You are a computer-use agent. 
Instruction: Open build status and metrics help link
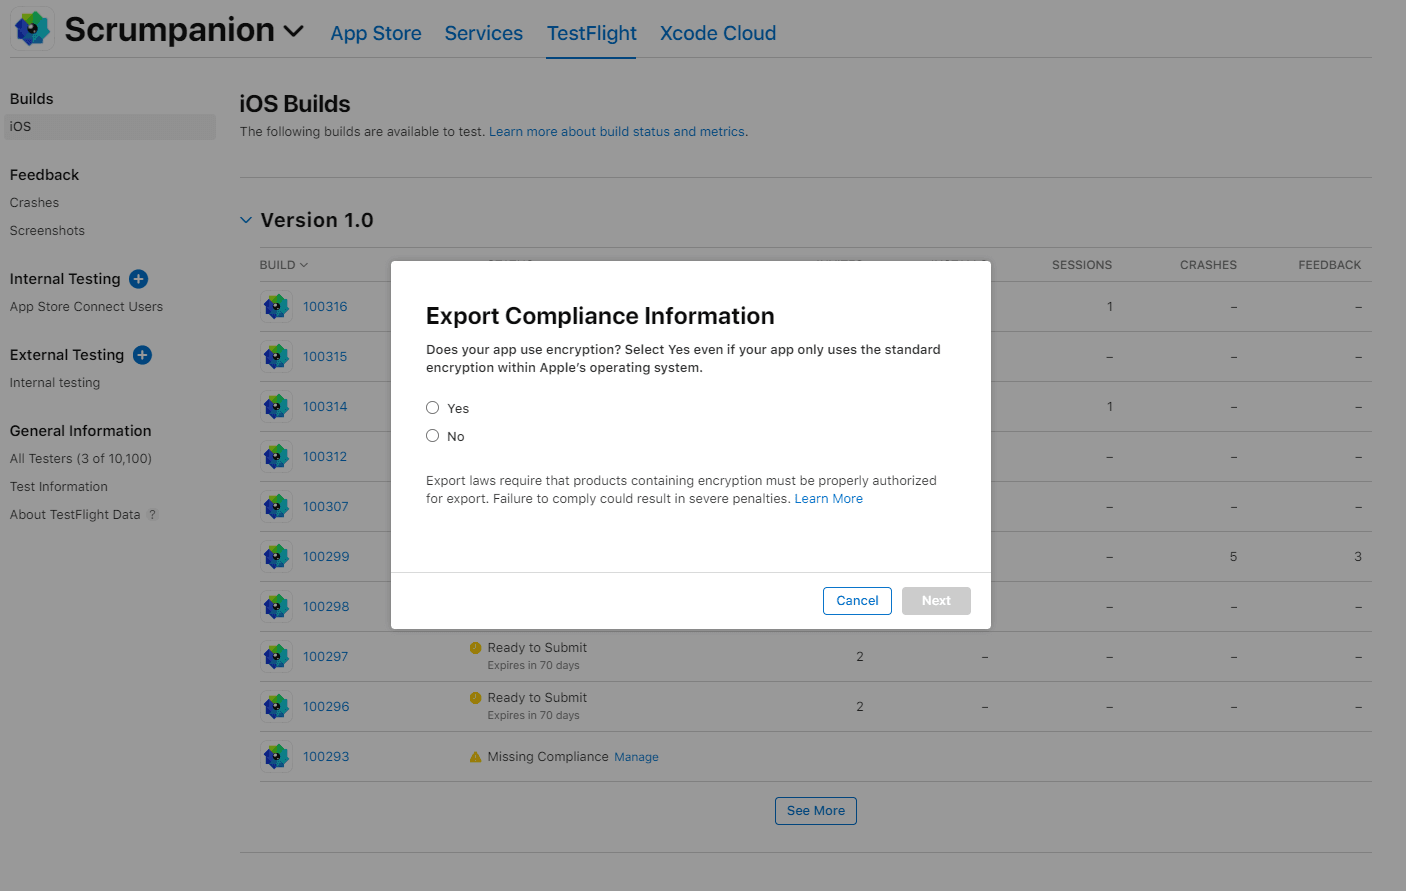click(x=616, y=132)
